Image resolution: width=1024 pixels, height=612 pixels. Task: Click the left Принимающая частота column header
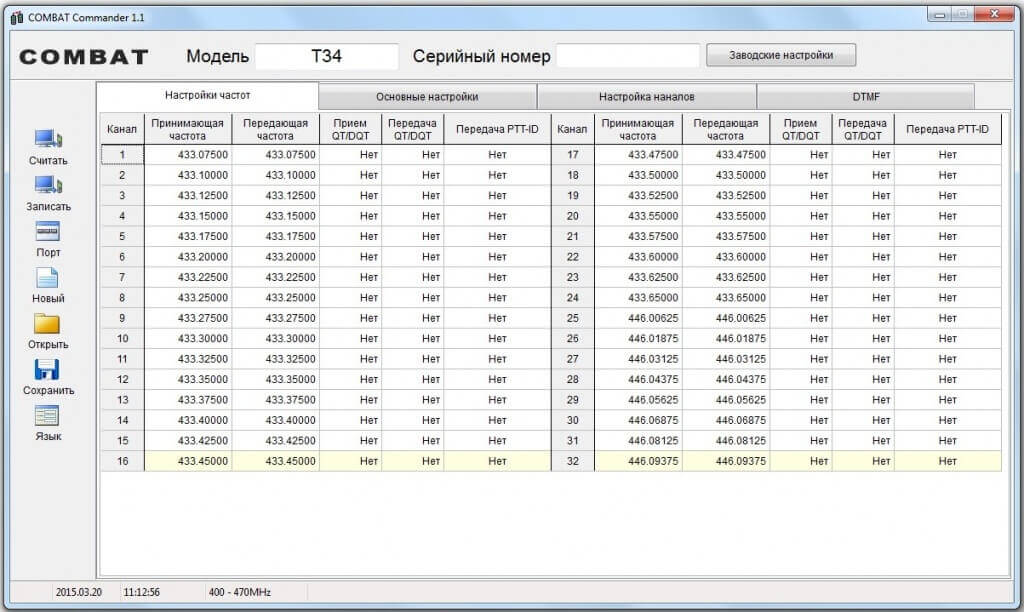click(x=188, y=129)
